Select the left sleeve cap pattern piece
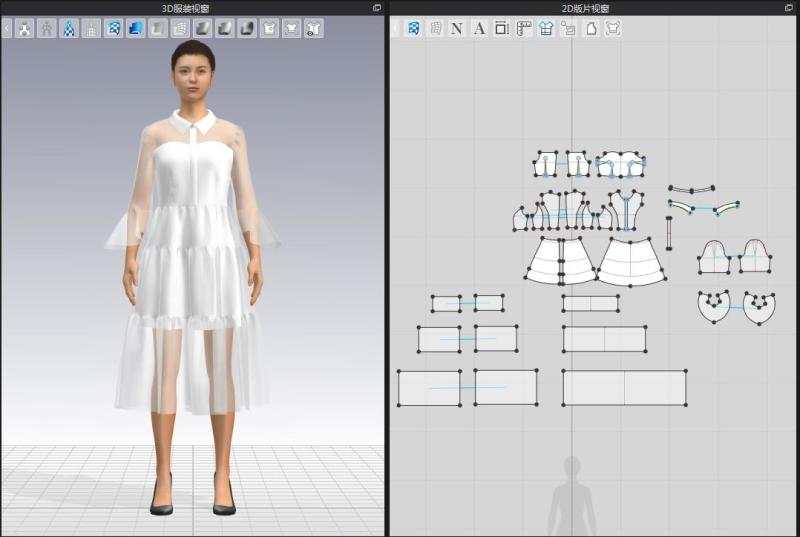The image size is (800, 537). pos(714,257)
